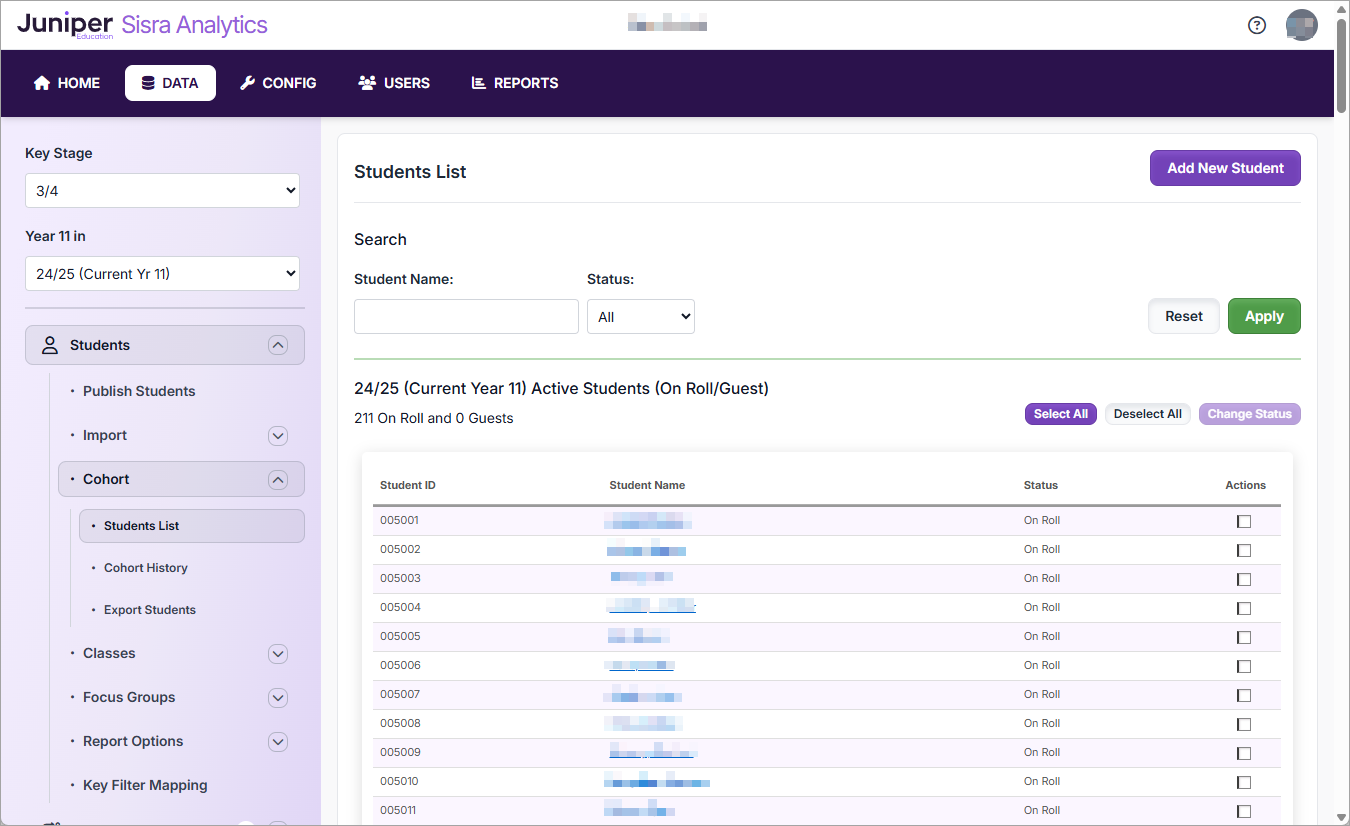Click the Juniper Sisra Analytics logo
Screen dimensions: 1350x826
pyautogui.click(x=143, y=25)
